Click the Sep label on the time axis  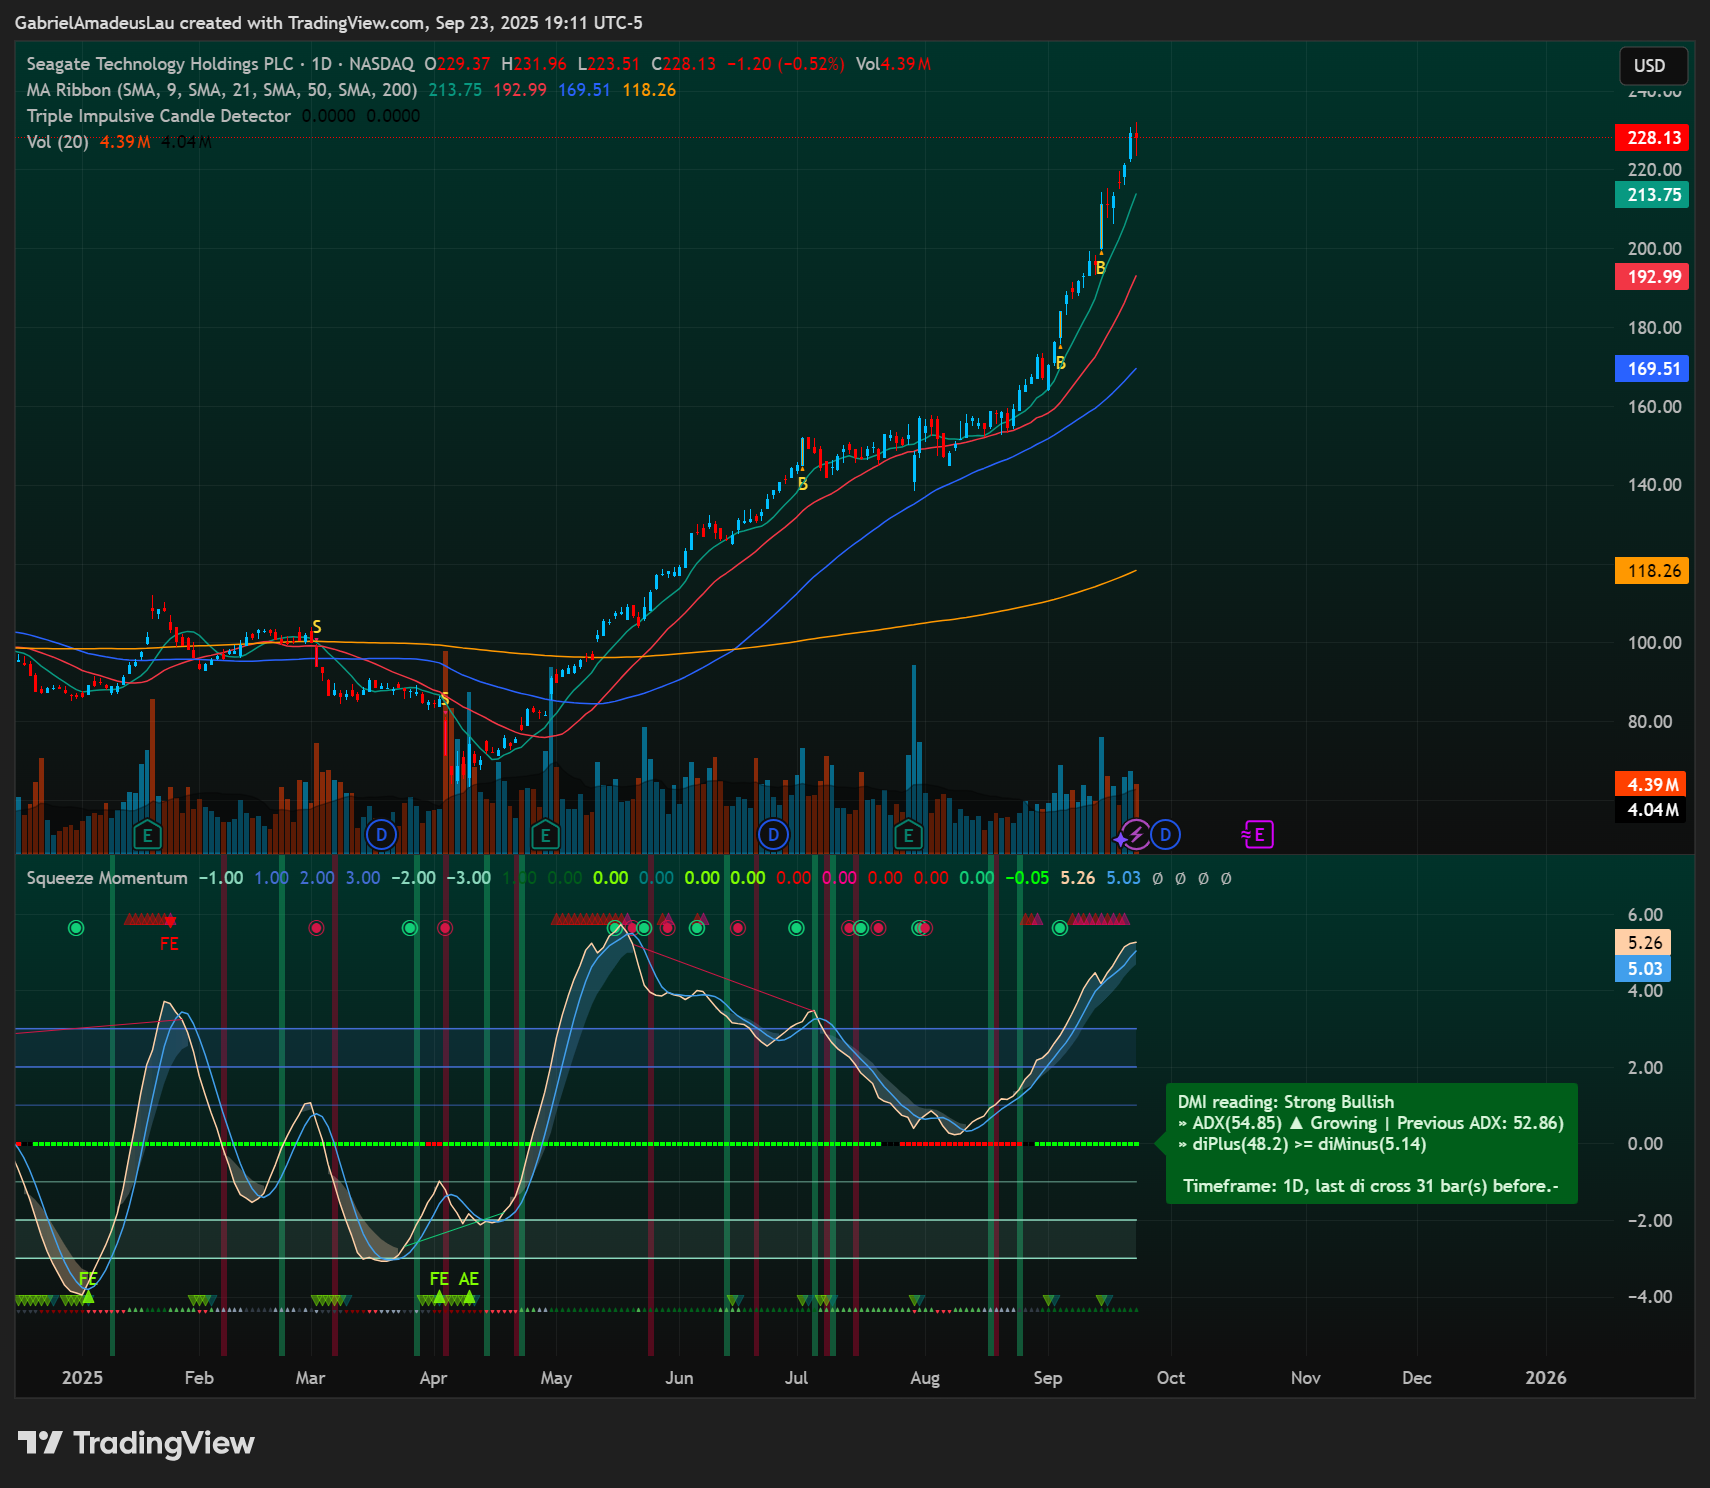coord(1048,1378)
